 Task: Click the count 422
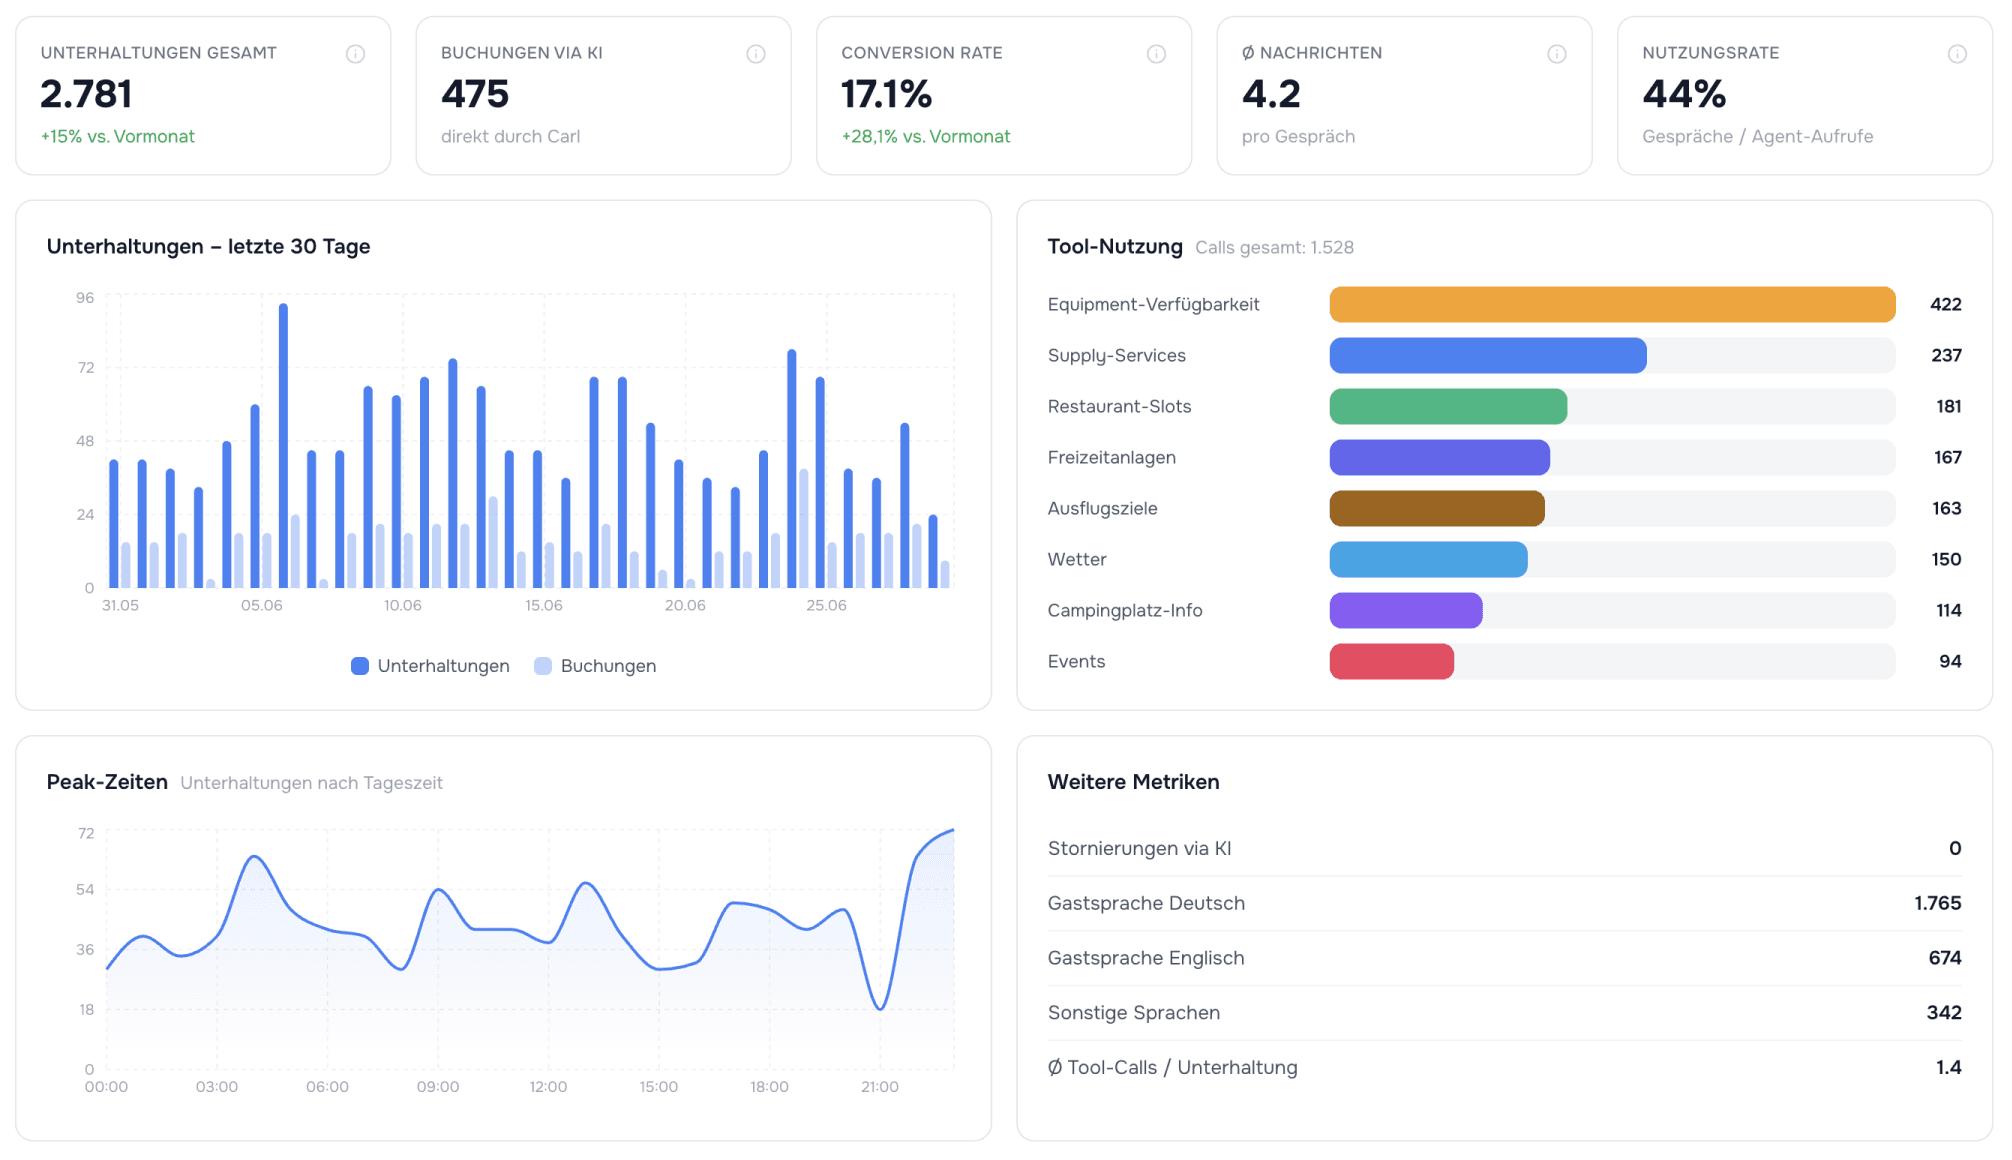[x=1945, y=305]
